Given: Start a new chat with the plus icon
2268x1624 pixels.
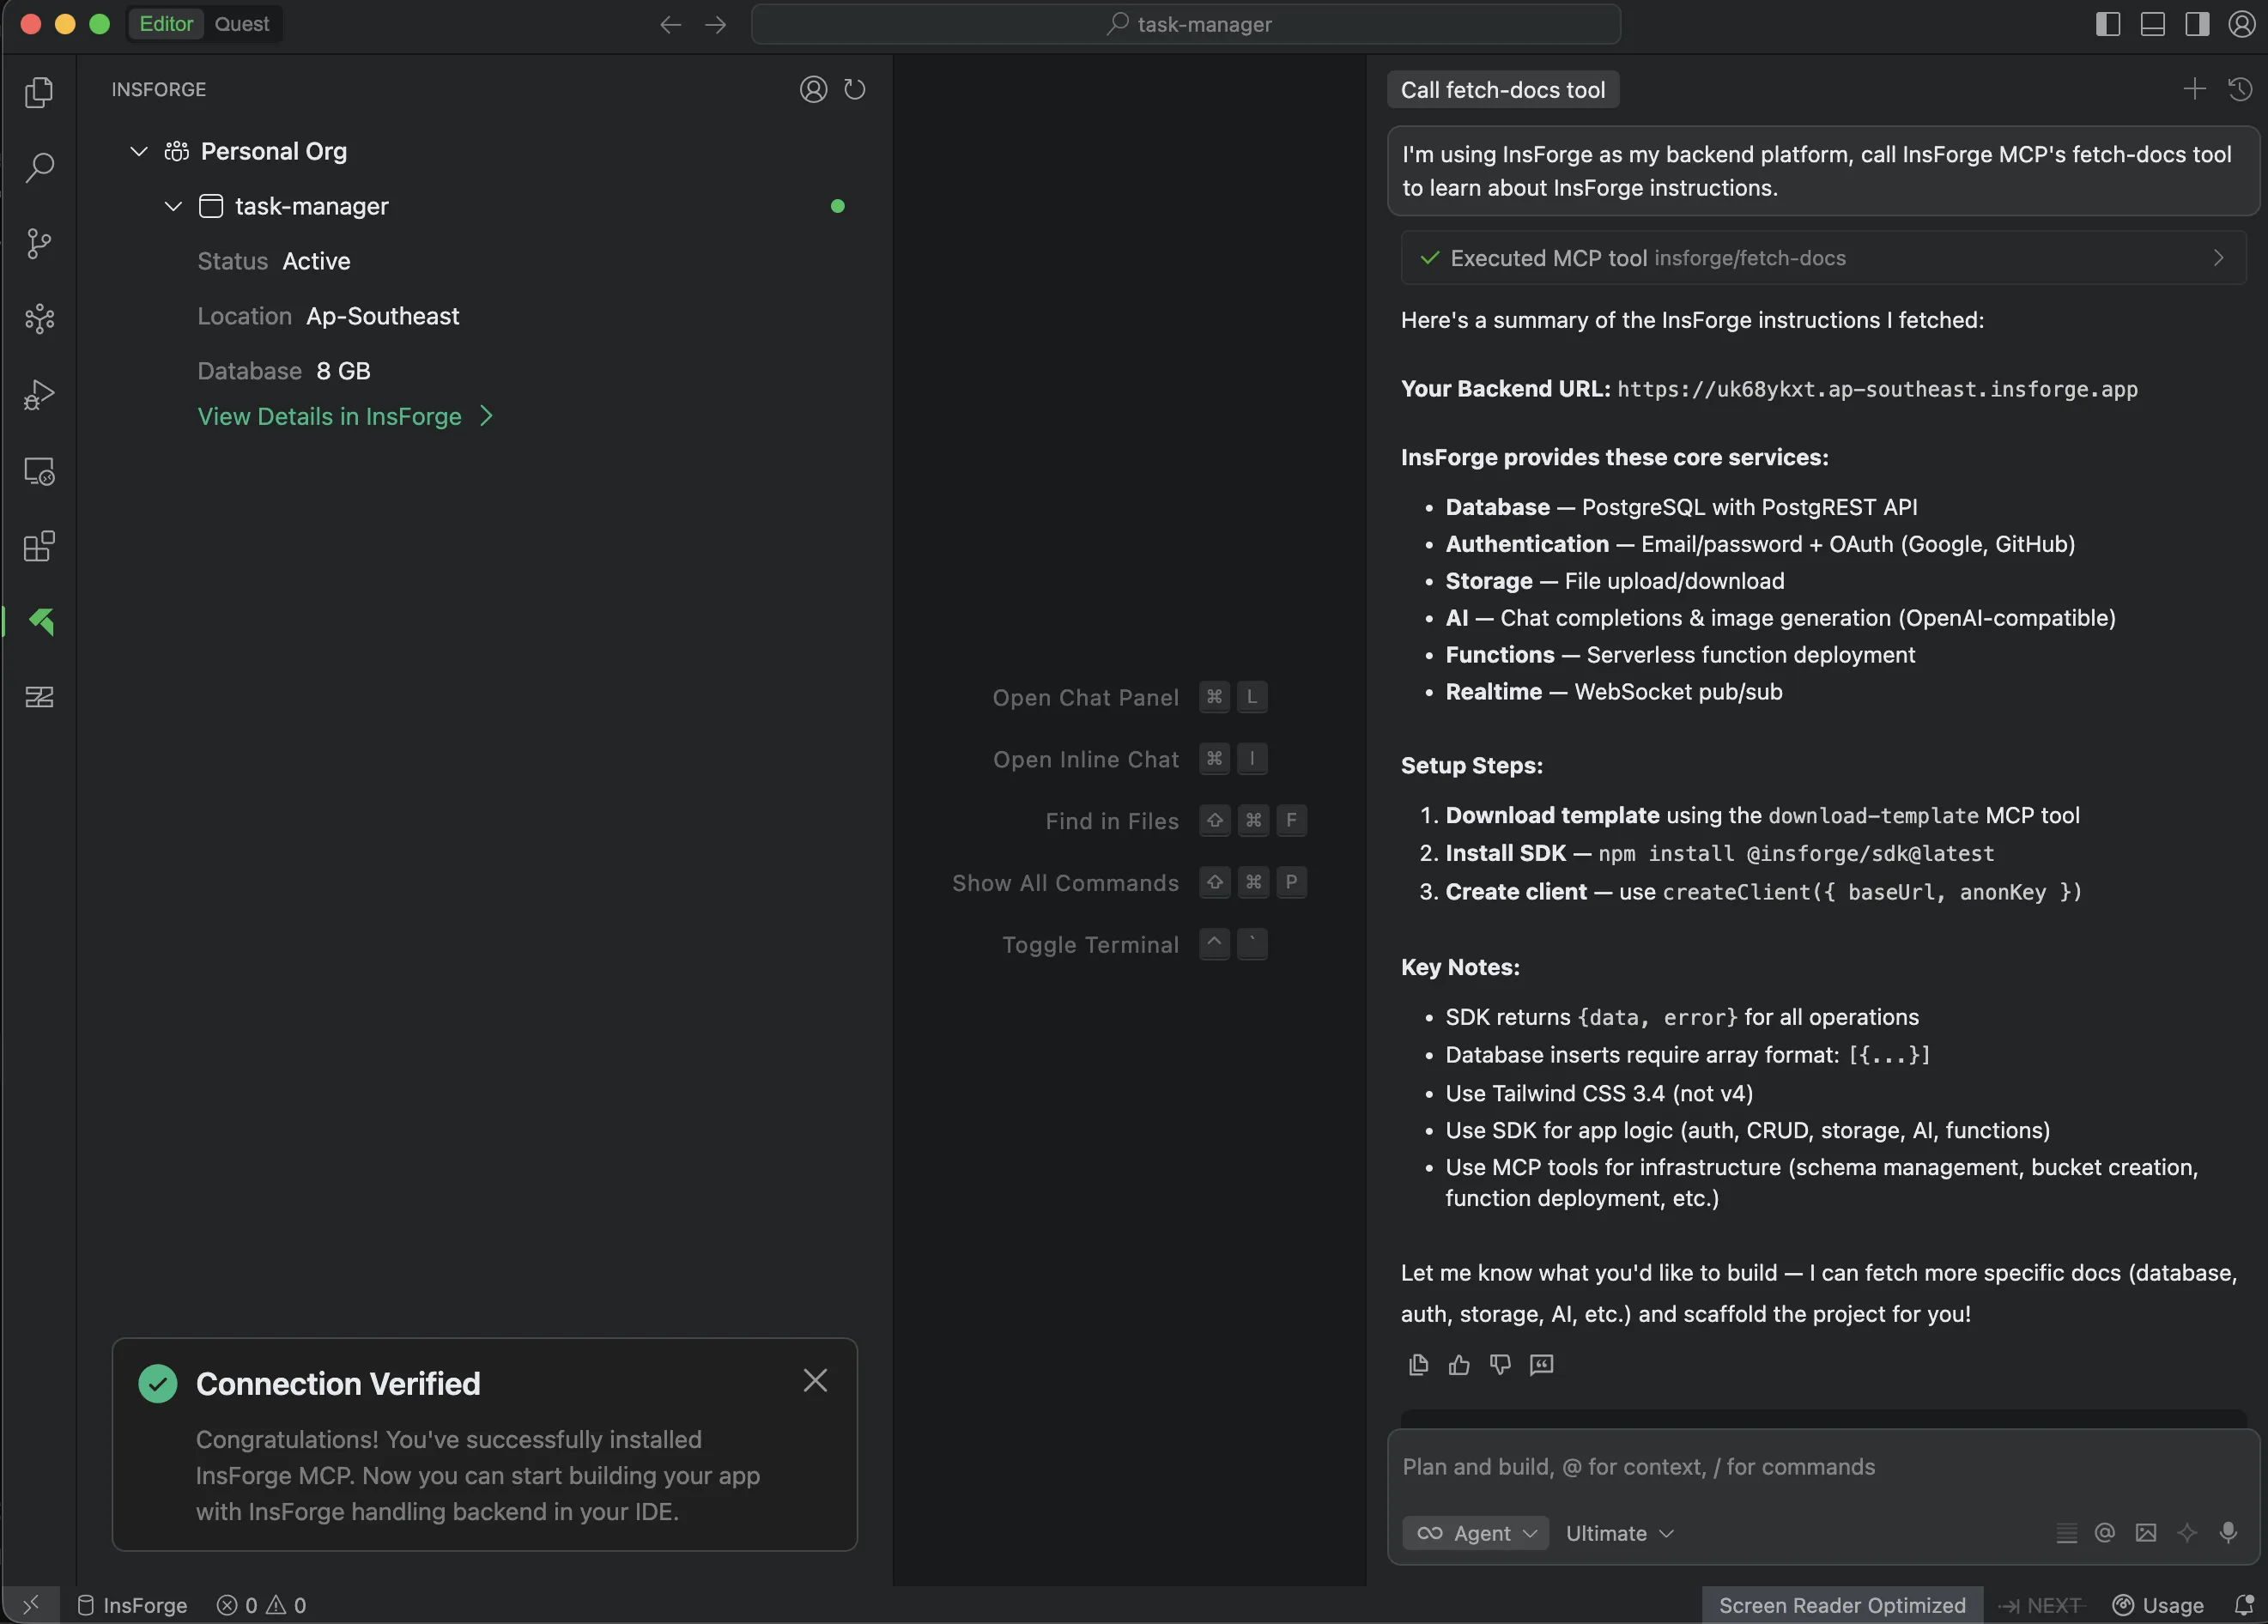Looking at the screenshot, I should (2194, 89).
